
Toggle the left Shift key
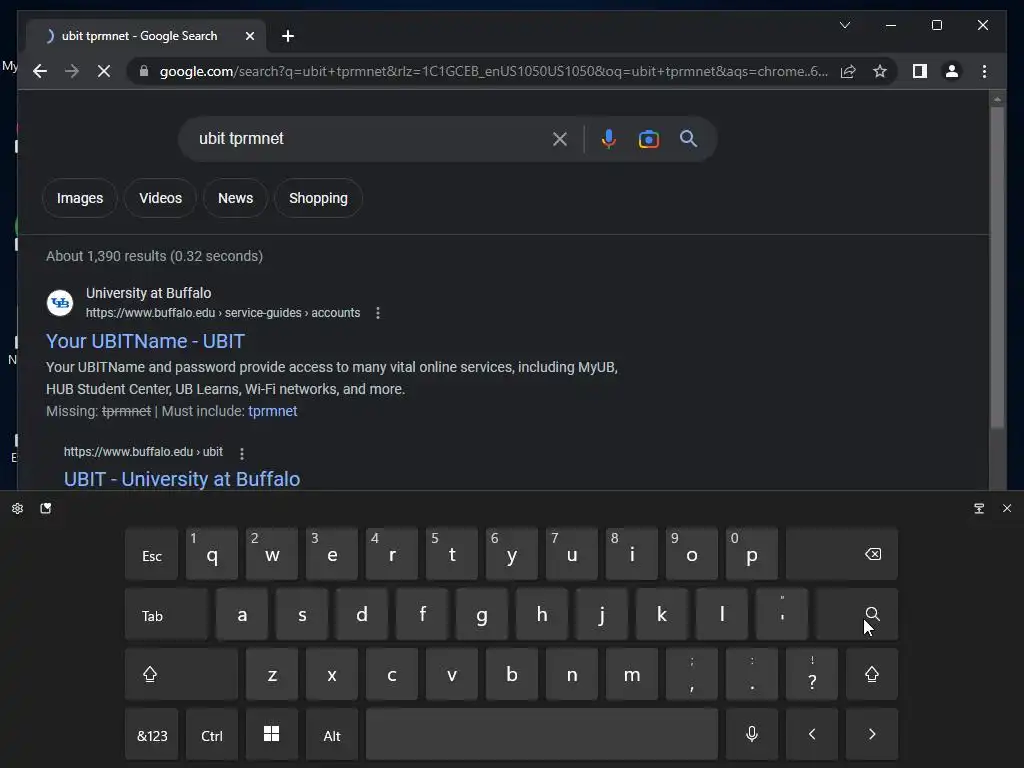[182, 675]
